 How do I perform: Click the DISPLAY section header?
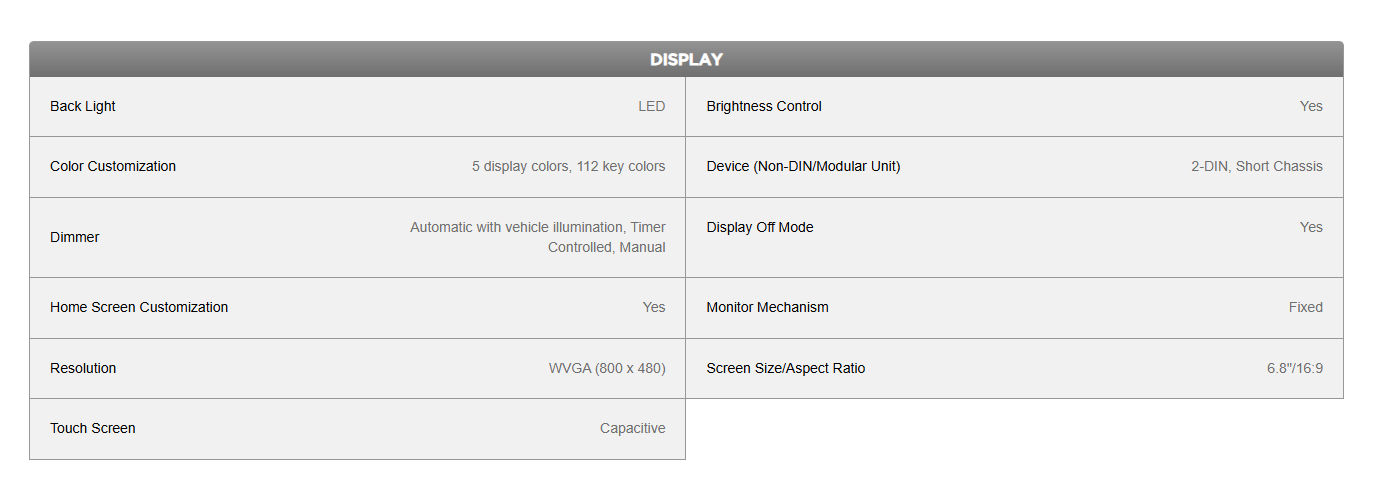pos(686,59)
